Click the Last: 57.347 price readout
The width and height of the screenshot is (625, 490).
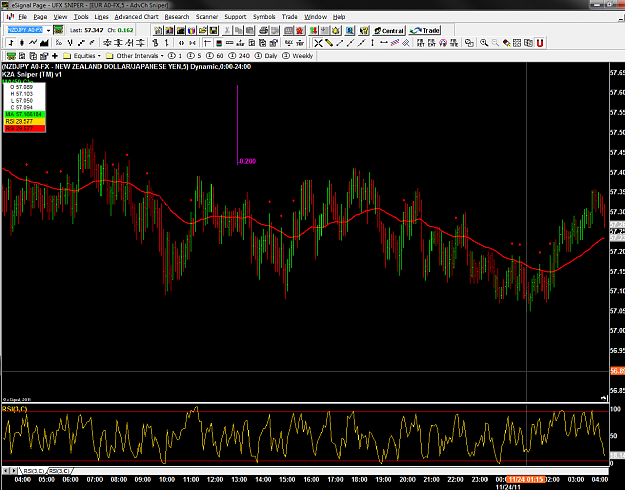pyautogui.click(x=86, y=30)
